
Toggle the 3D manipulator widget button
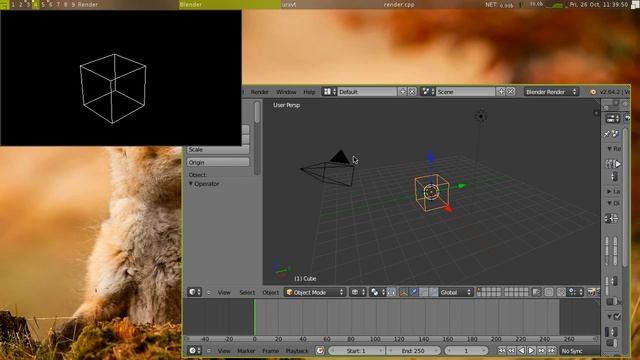point(403,292)
